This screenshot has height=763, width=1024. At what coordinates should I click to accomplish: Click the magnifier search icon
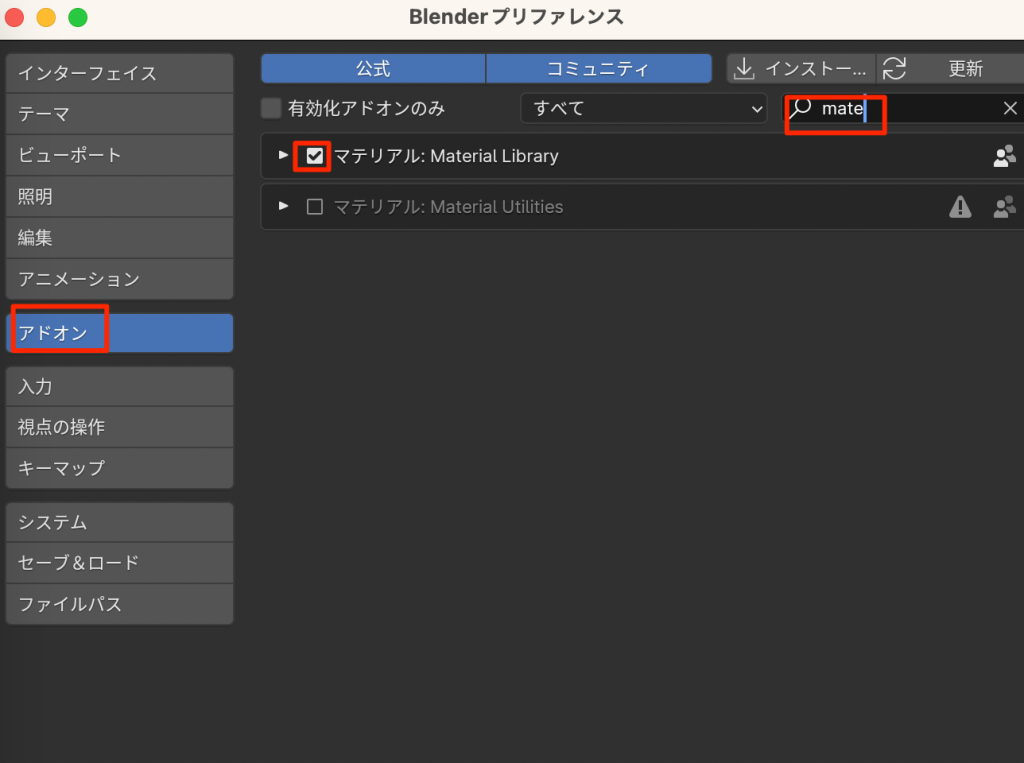tap(801, 109)
